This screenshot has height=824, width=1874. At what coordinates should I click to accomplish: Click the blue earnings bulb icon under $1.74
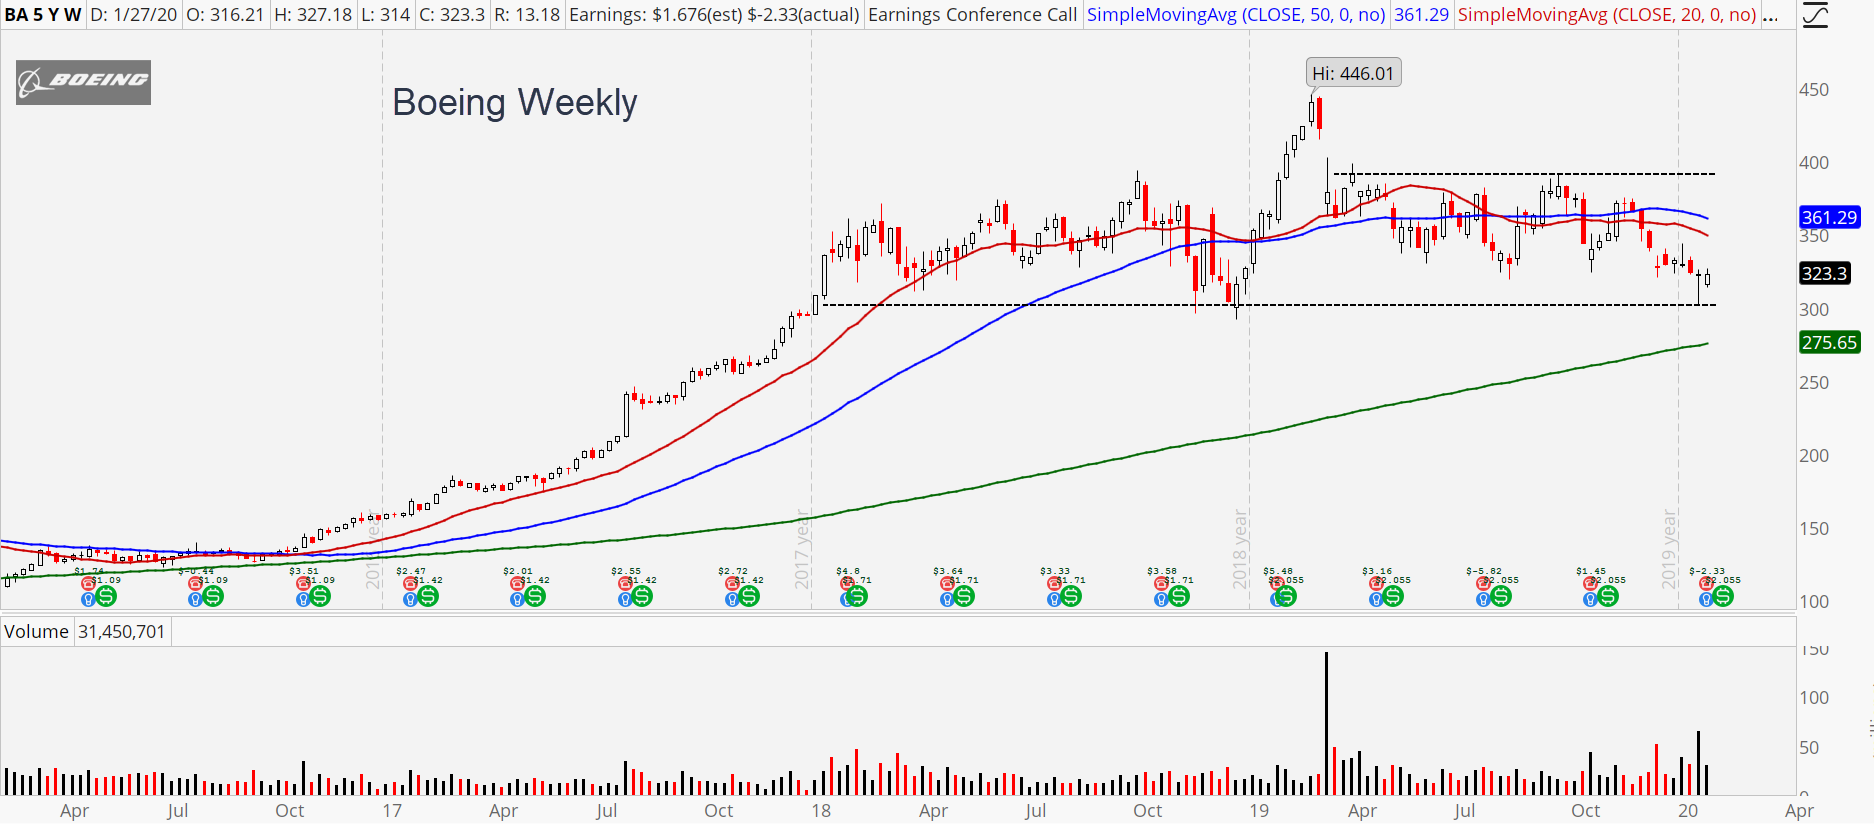coord(88,599)
